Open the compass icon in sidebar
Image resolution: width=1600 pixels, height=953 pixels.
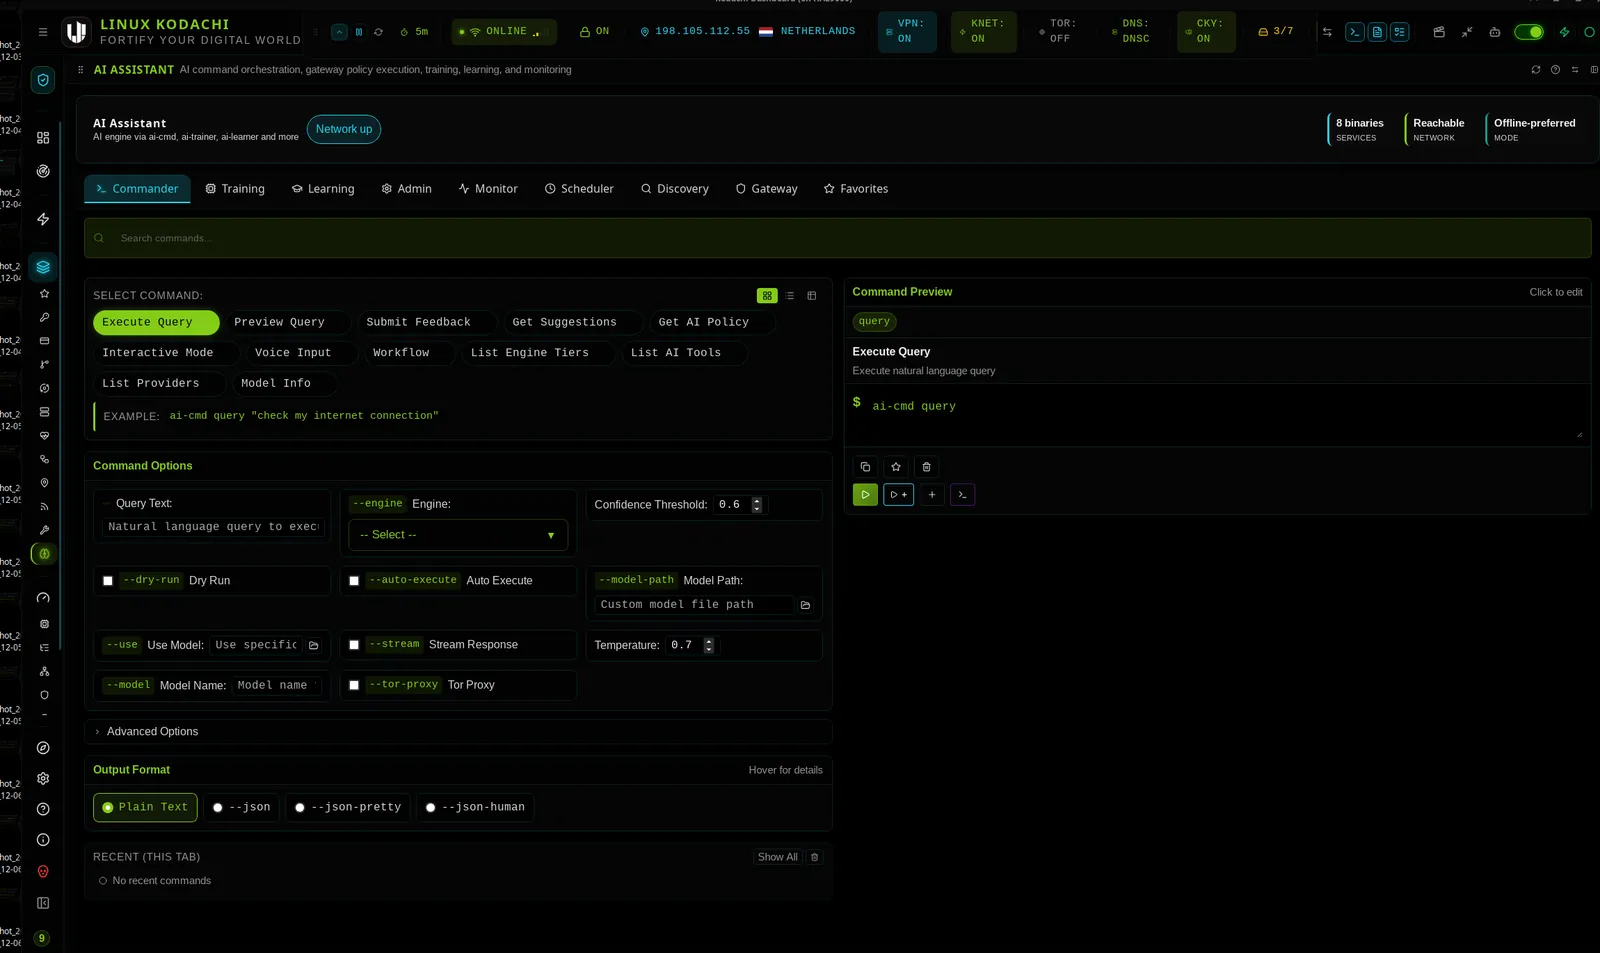[43, 748]
